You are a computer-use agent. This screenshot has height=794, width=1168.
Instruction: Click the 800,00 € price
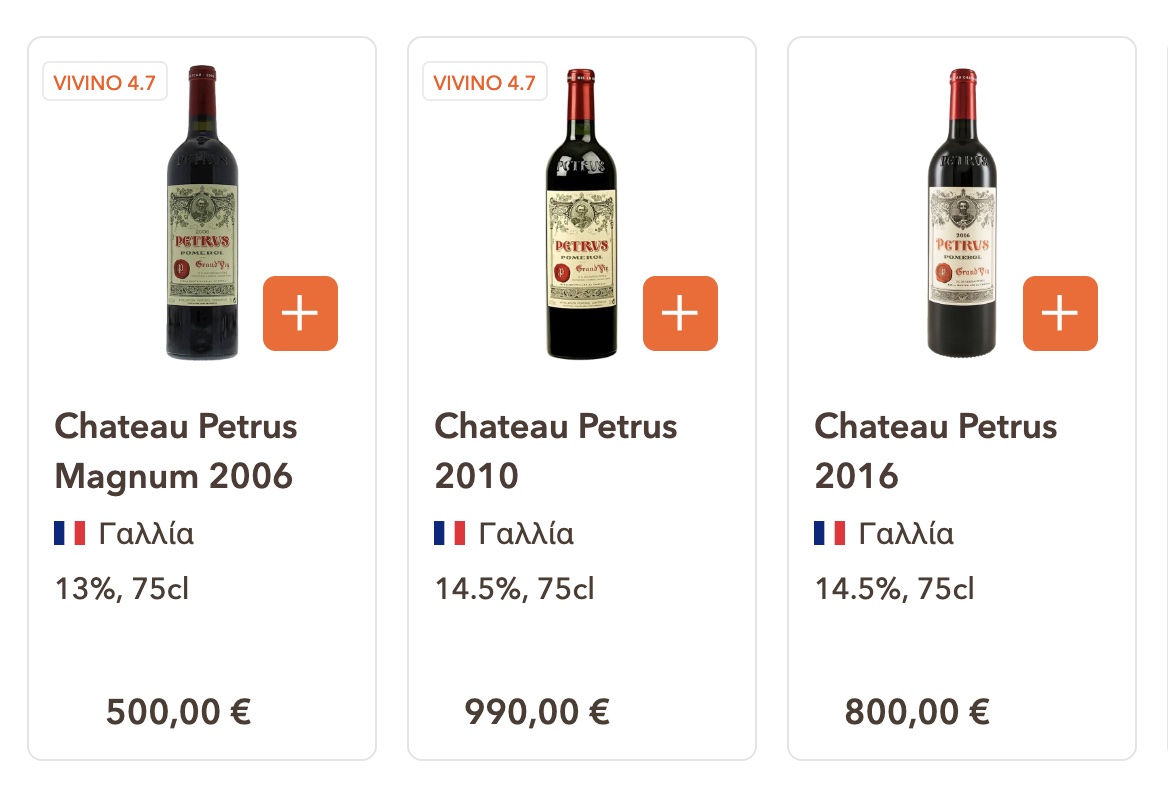pos(917,712)
